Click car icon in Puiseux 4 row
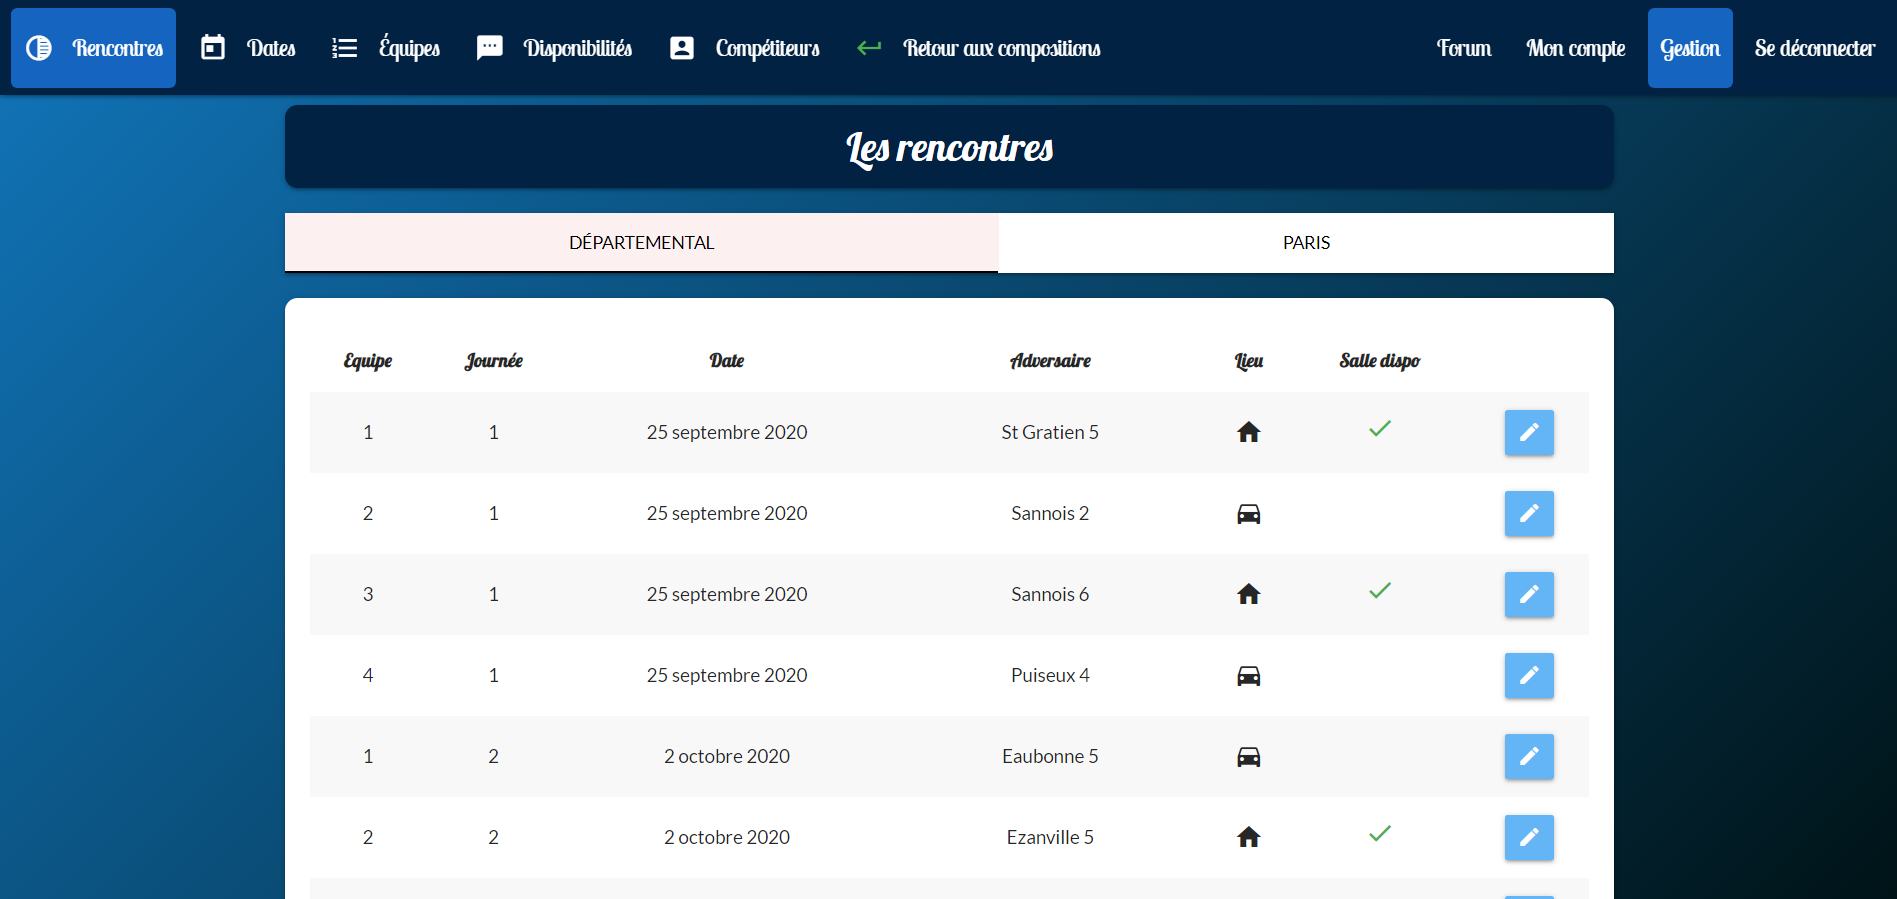Viewport: 1897px width, 899px height. click(x=1249, y=676)
